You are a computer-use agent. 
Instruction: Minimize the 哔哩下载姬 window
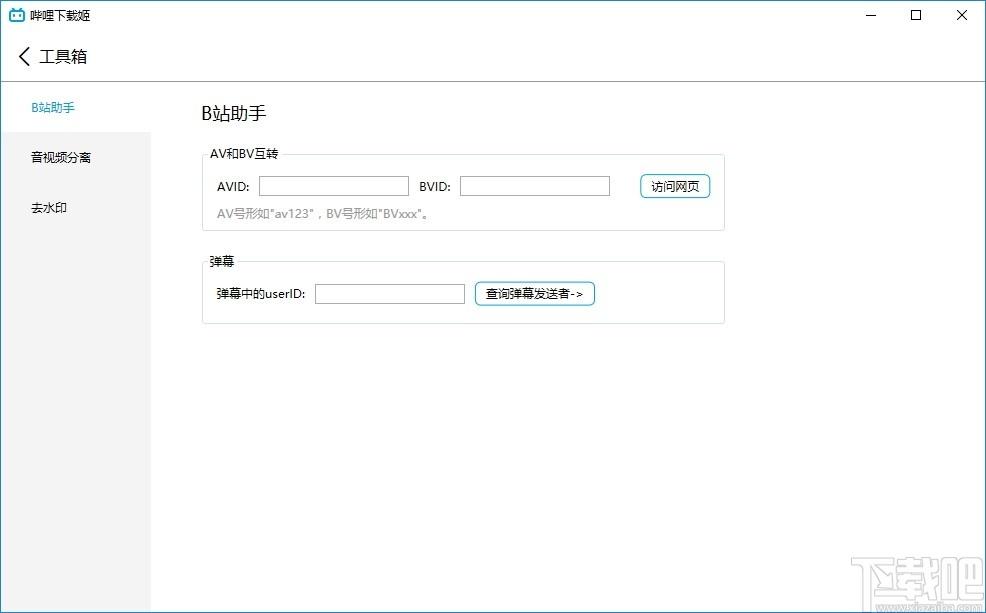click(871, 15)
